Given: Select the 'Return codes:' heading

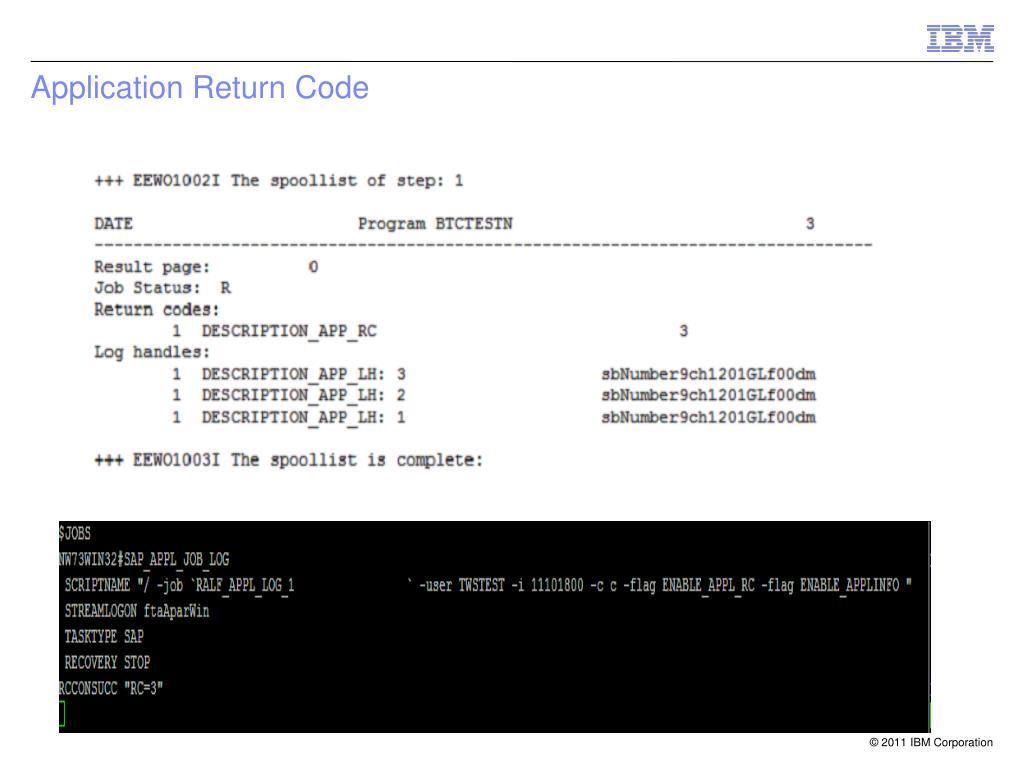Looking at the screenshot, I should [x=157, y=310].
